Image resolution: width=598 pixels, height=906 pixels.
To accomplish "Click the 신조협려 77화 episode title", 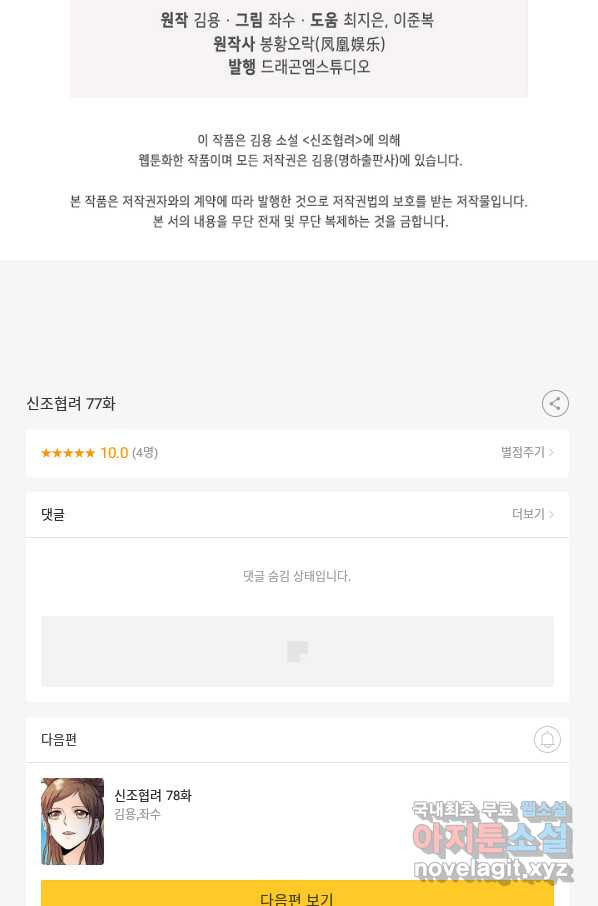I will pyautogui.click(x=71, y=403).
